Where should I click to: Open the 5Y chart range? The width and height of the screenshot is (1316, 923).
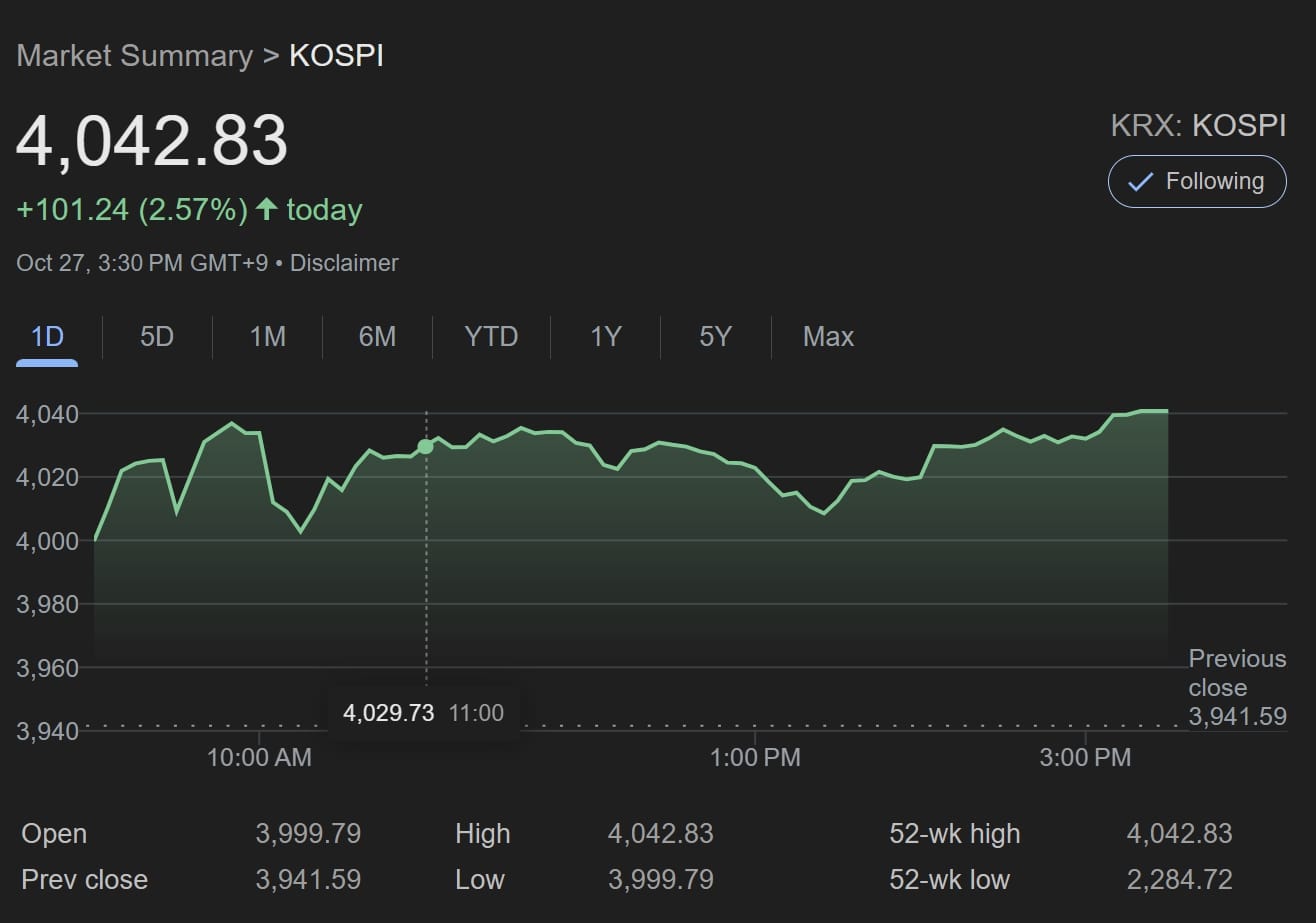[715, 337]
